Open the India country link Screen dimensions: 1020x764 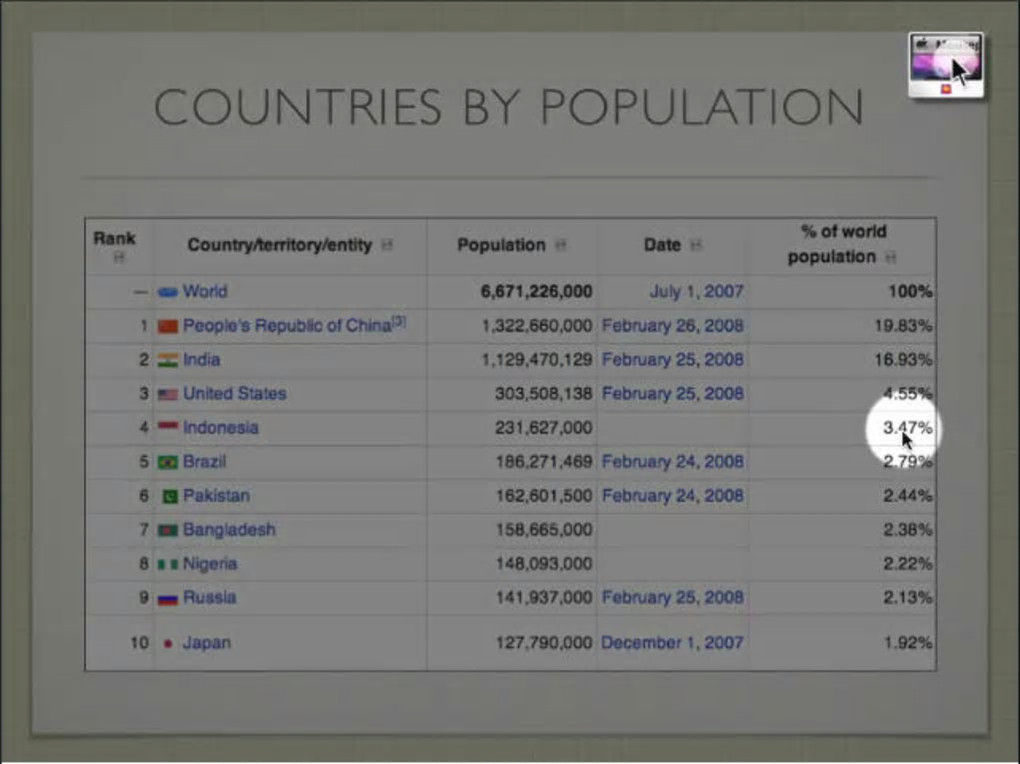(x=202, y=359)
